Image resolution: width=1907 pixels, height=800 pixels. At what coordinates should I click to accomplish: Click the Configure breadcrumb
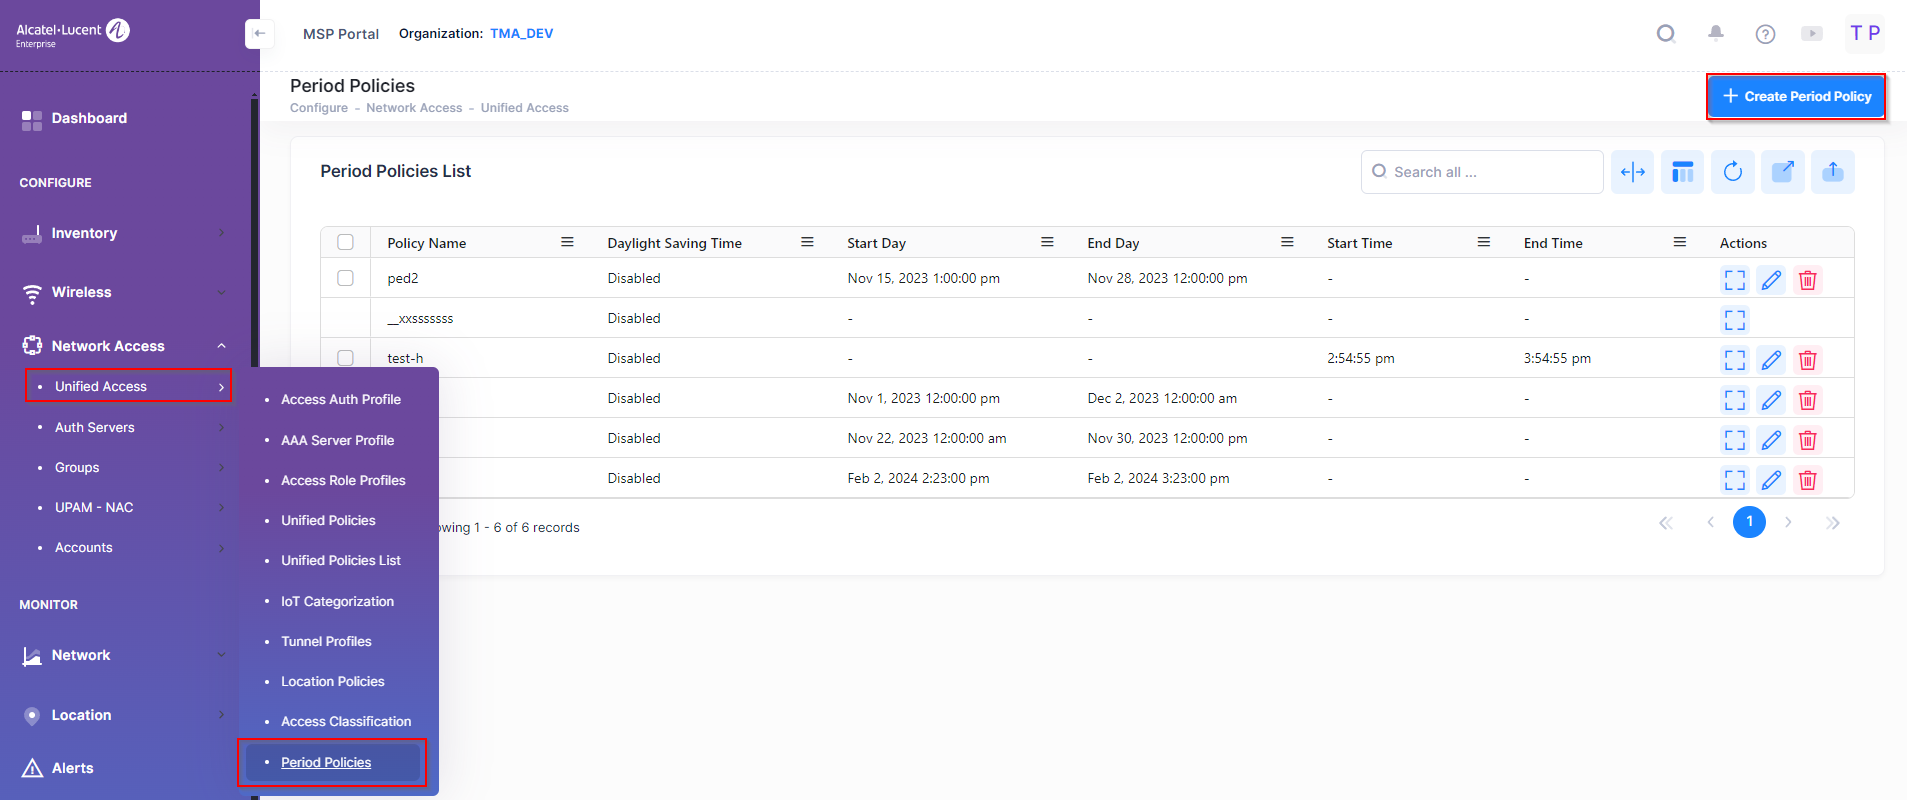pos(319,108)
